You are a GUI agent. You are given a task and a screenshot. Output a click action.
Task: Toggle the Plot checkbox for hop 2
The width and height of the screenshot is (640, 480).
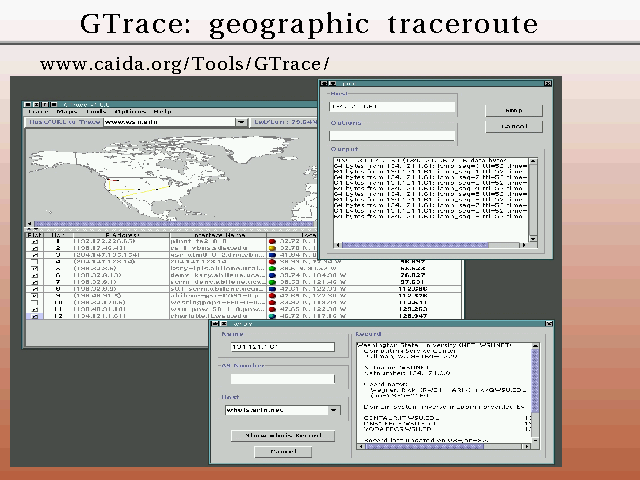click(35, 248)
